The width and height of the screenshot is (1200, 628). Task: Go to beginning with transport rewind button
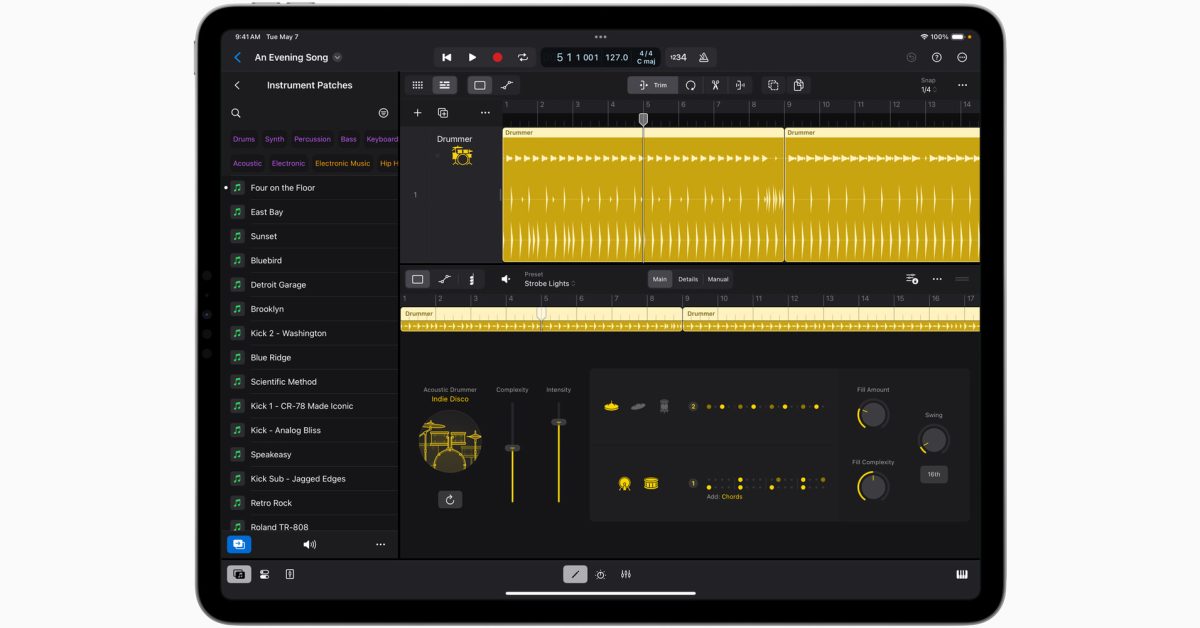[x=447, y=58]
